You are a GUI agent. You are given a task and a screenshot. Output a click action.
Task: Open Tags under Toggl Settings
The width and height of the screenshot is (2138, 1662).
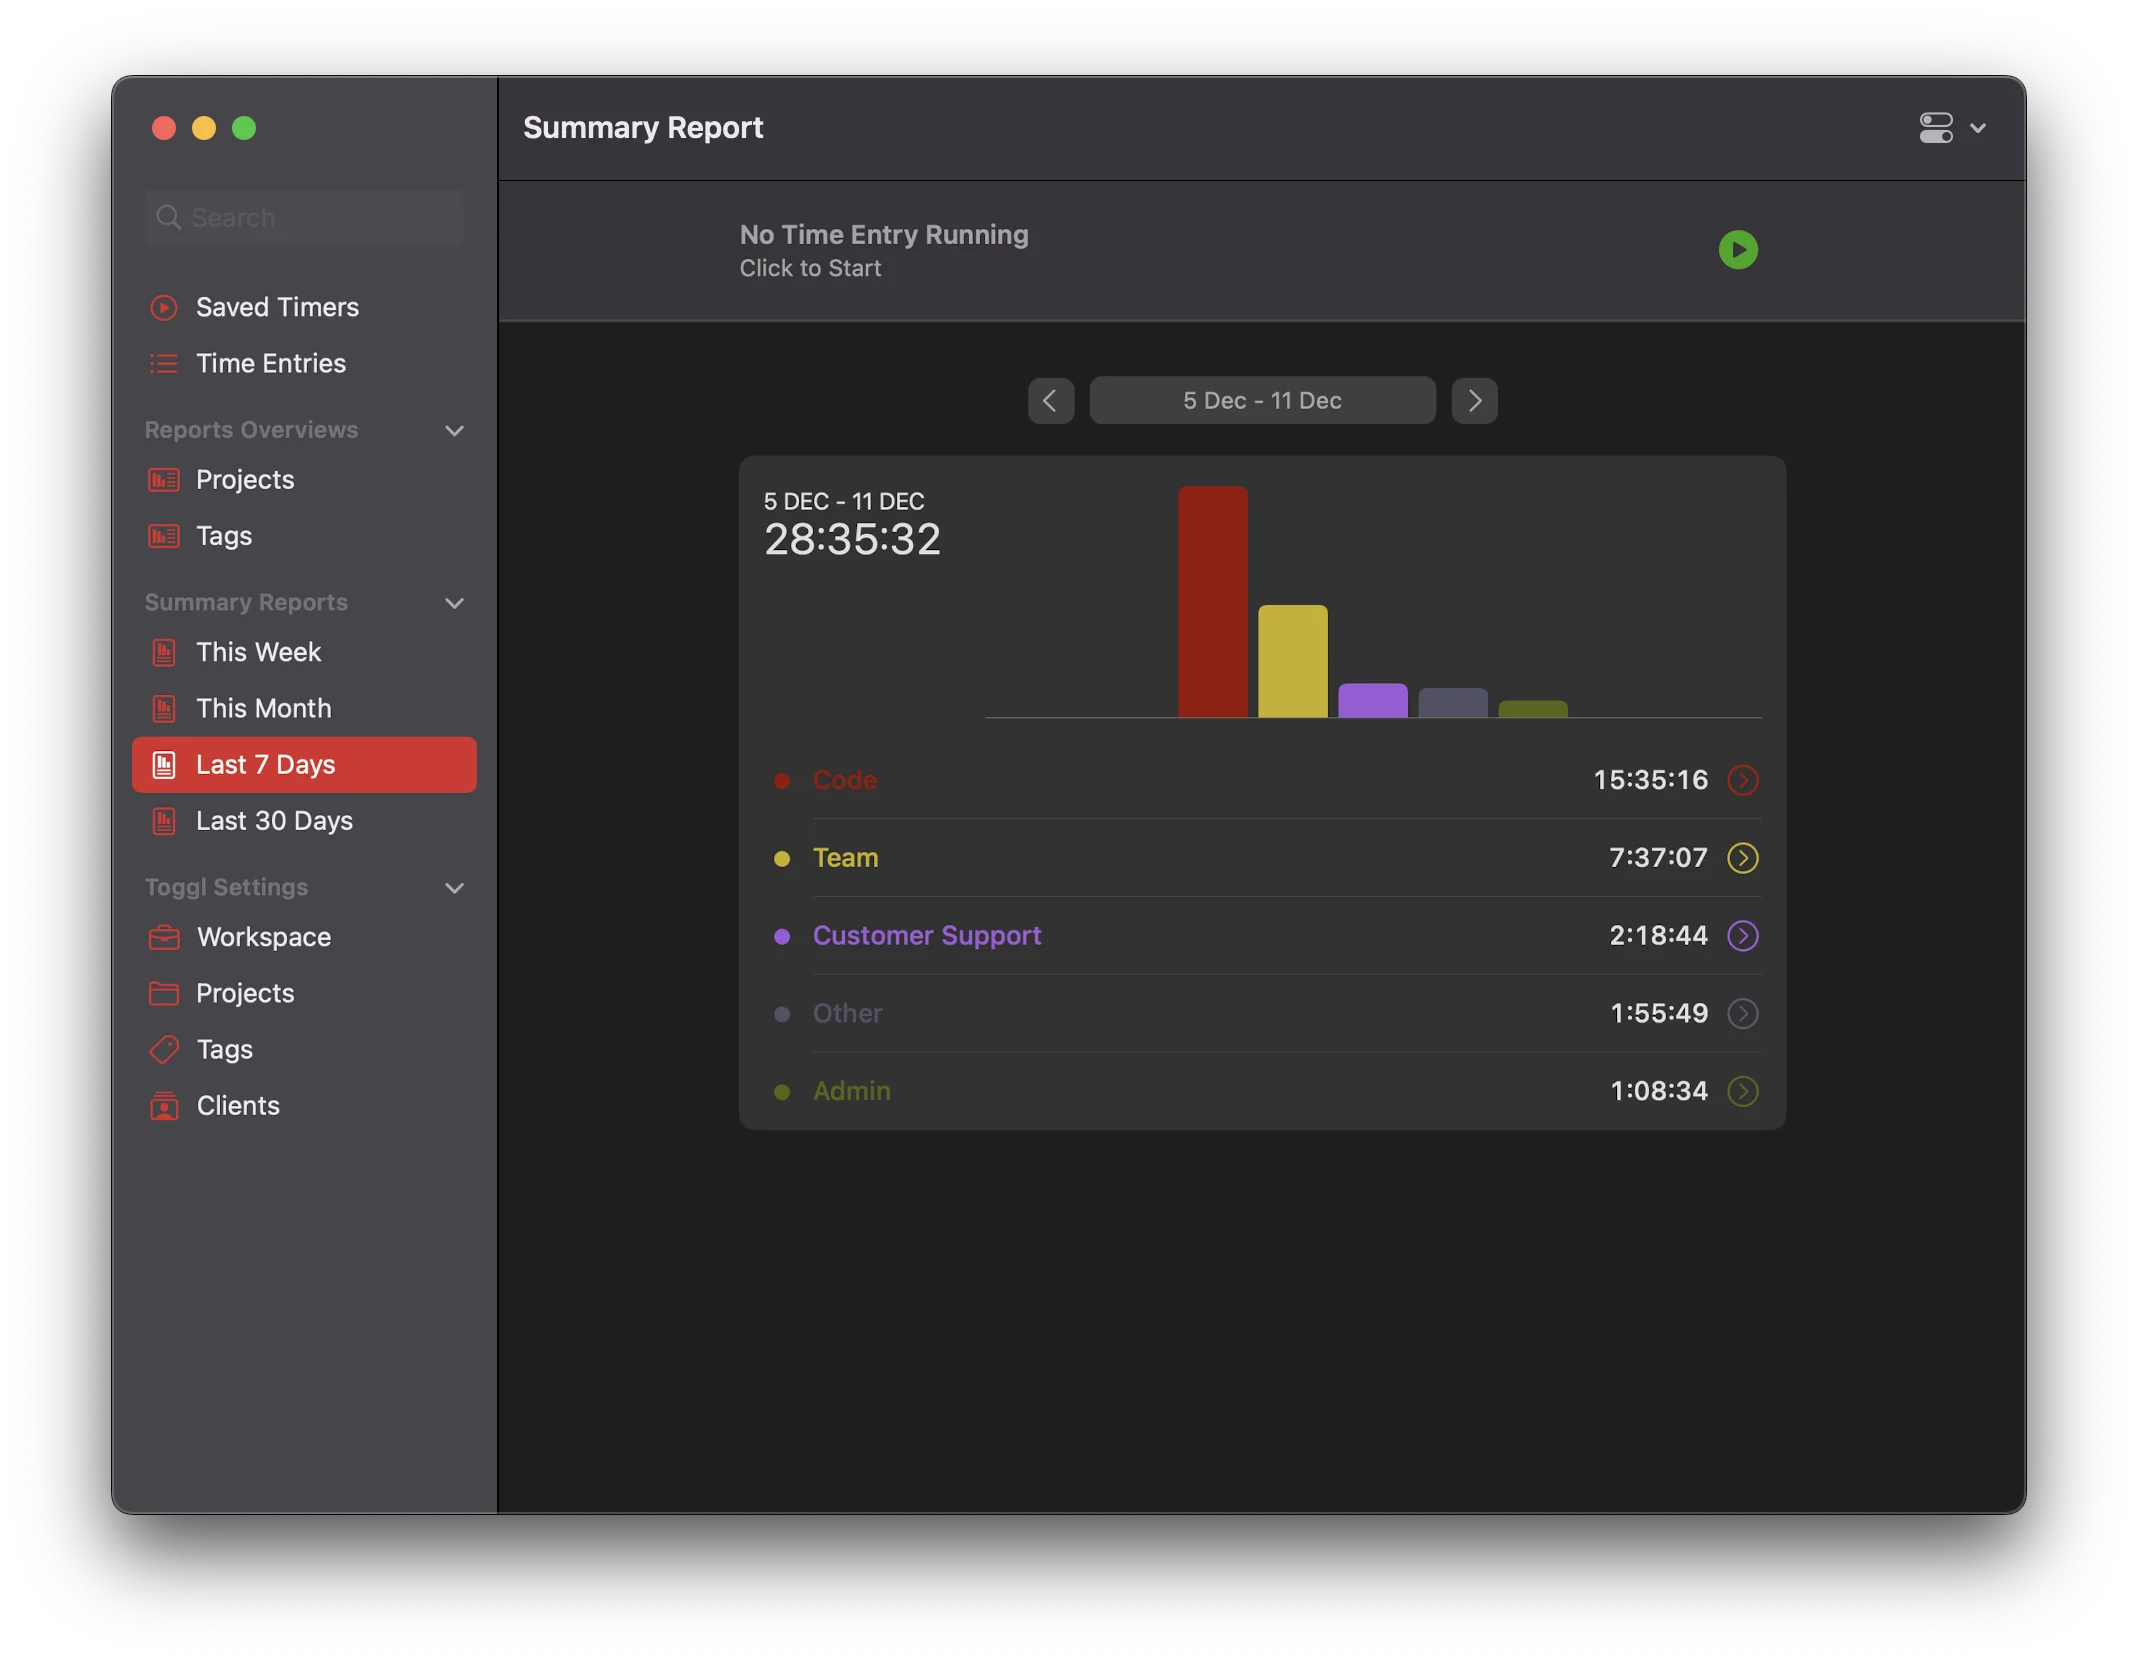point(224,1049)
